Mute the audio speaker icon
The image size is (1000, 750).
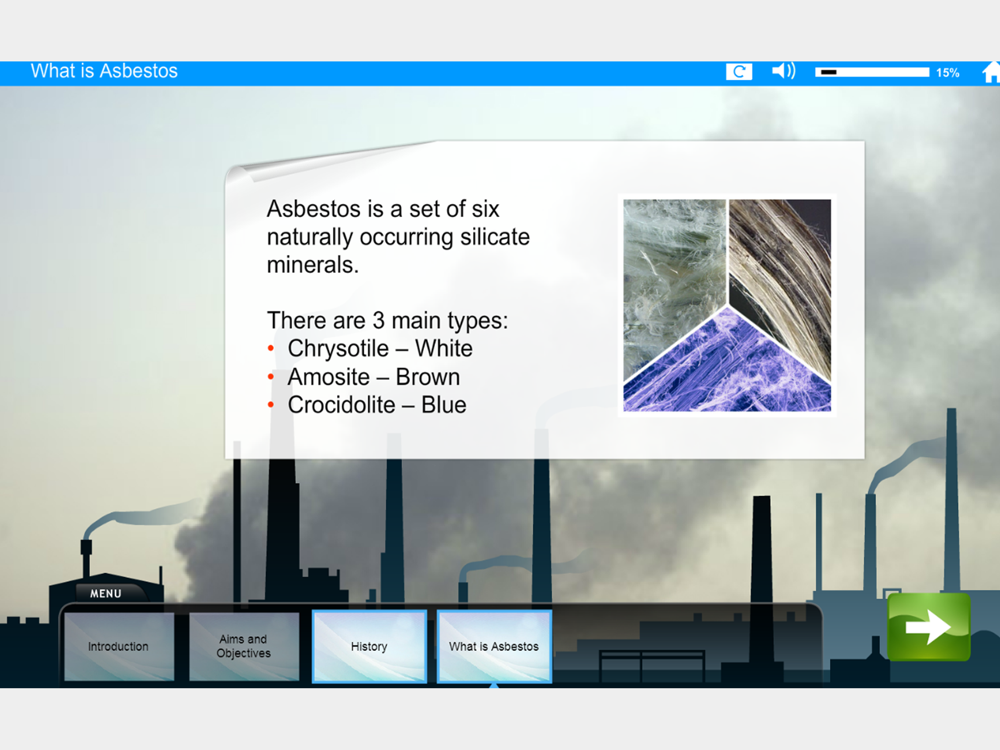pos(784,71)
